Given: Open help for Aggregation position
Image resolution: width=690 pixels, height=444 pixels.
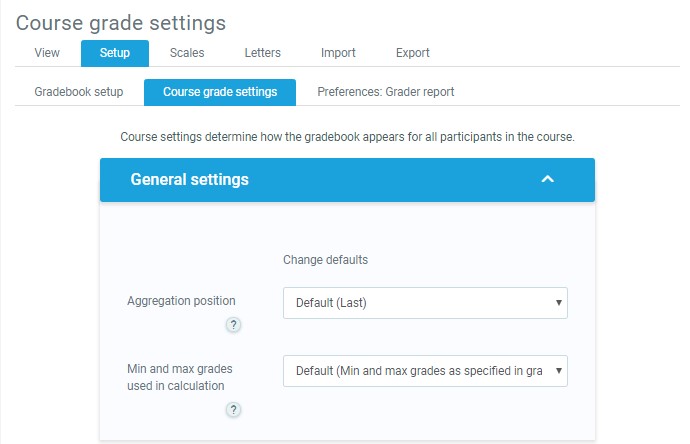Looking at the screenshot, I should pos(233,324).
